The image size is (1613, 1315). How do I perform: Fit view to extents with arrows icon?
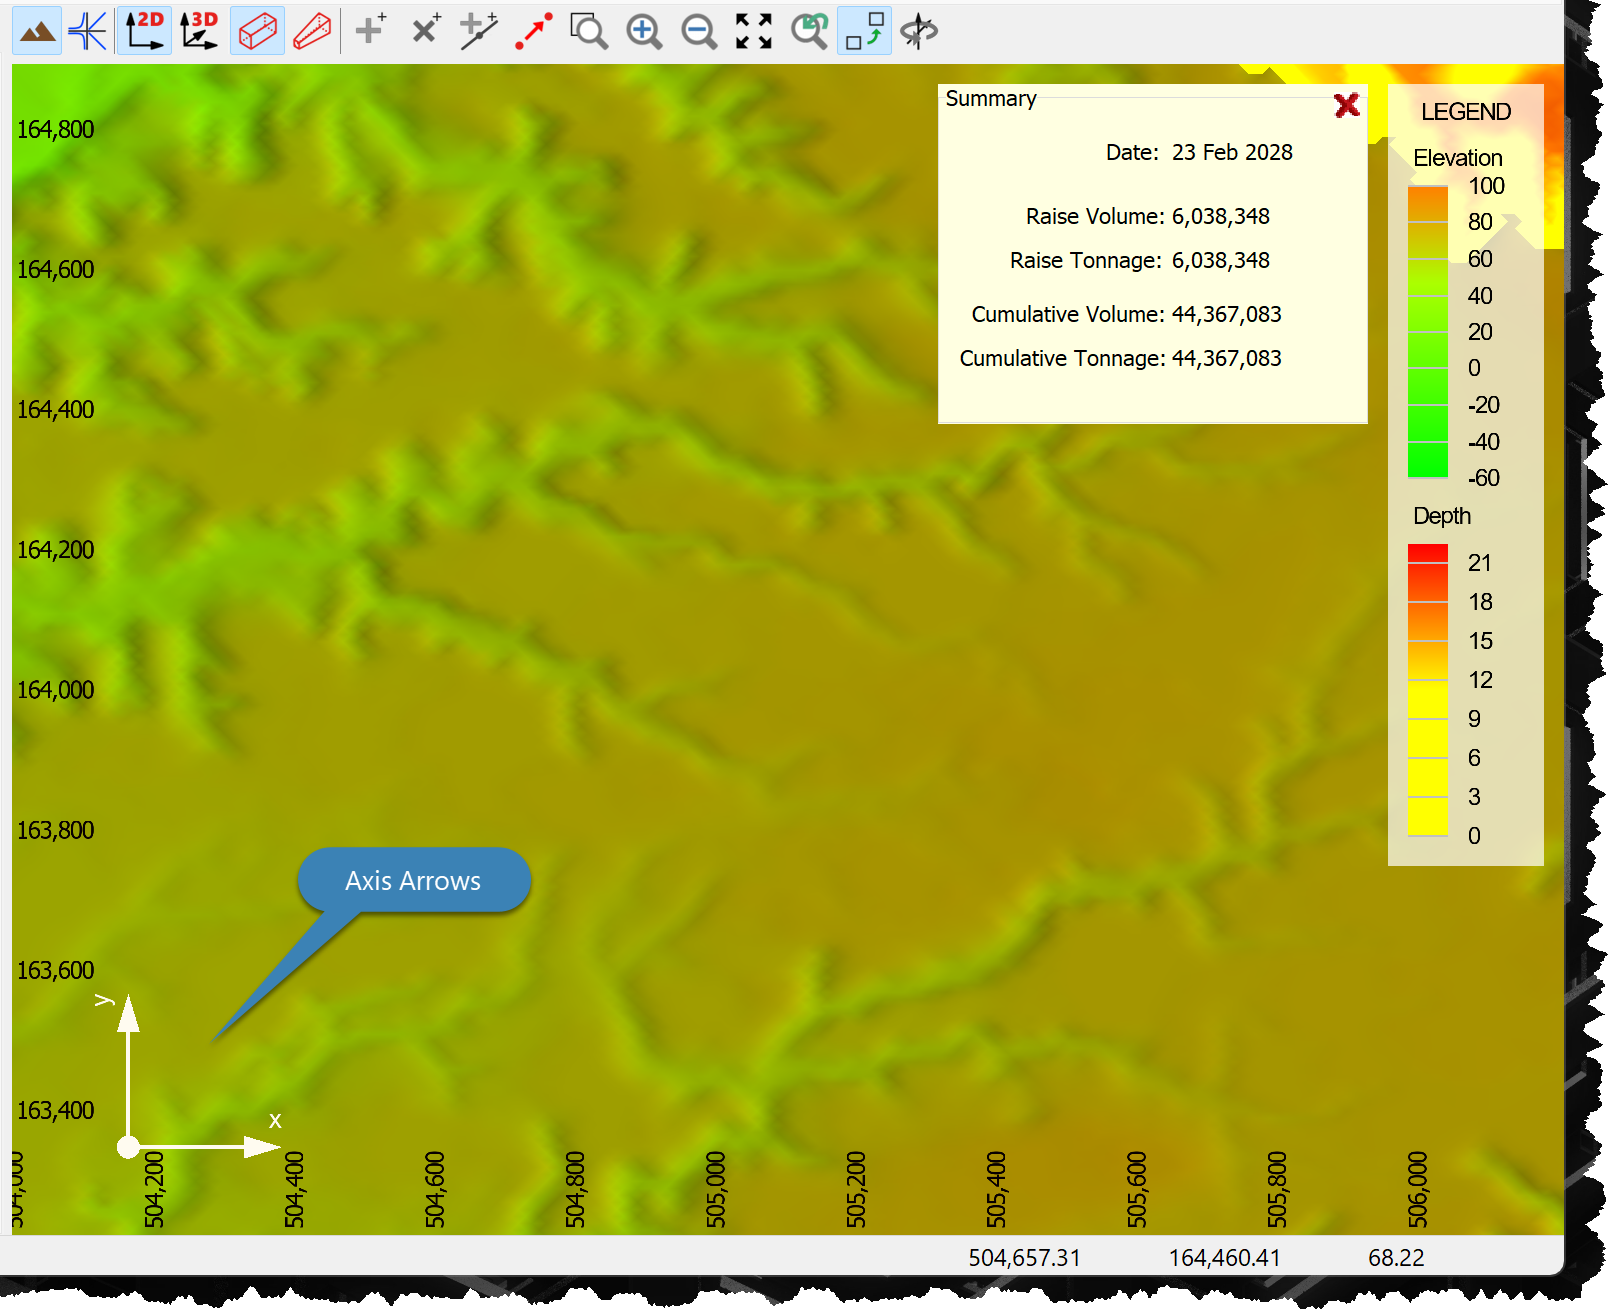tap(754, 31)
